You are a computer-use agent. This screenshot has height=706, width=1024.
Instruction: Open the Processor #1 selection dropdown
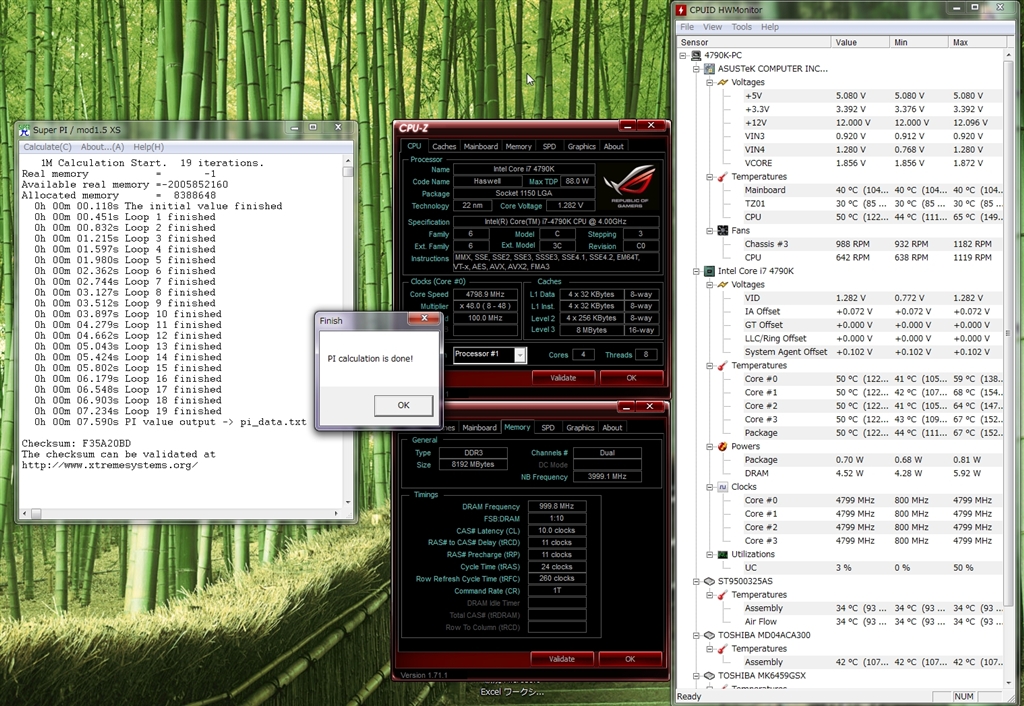[520, 355]
